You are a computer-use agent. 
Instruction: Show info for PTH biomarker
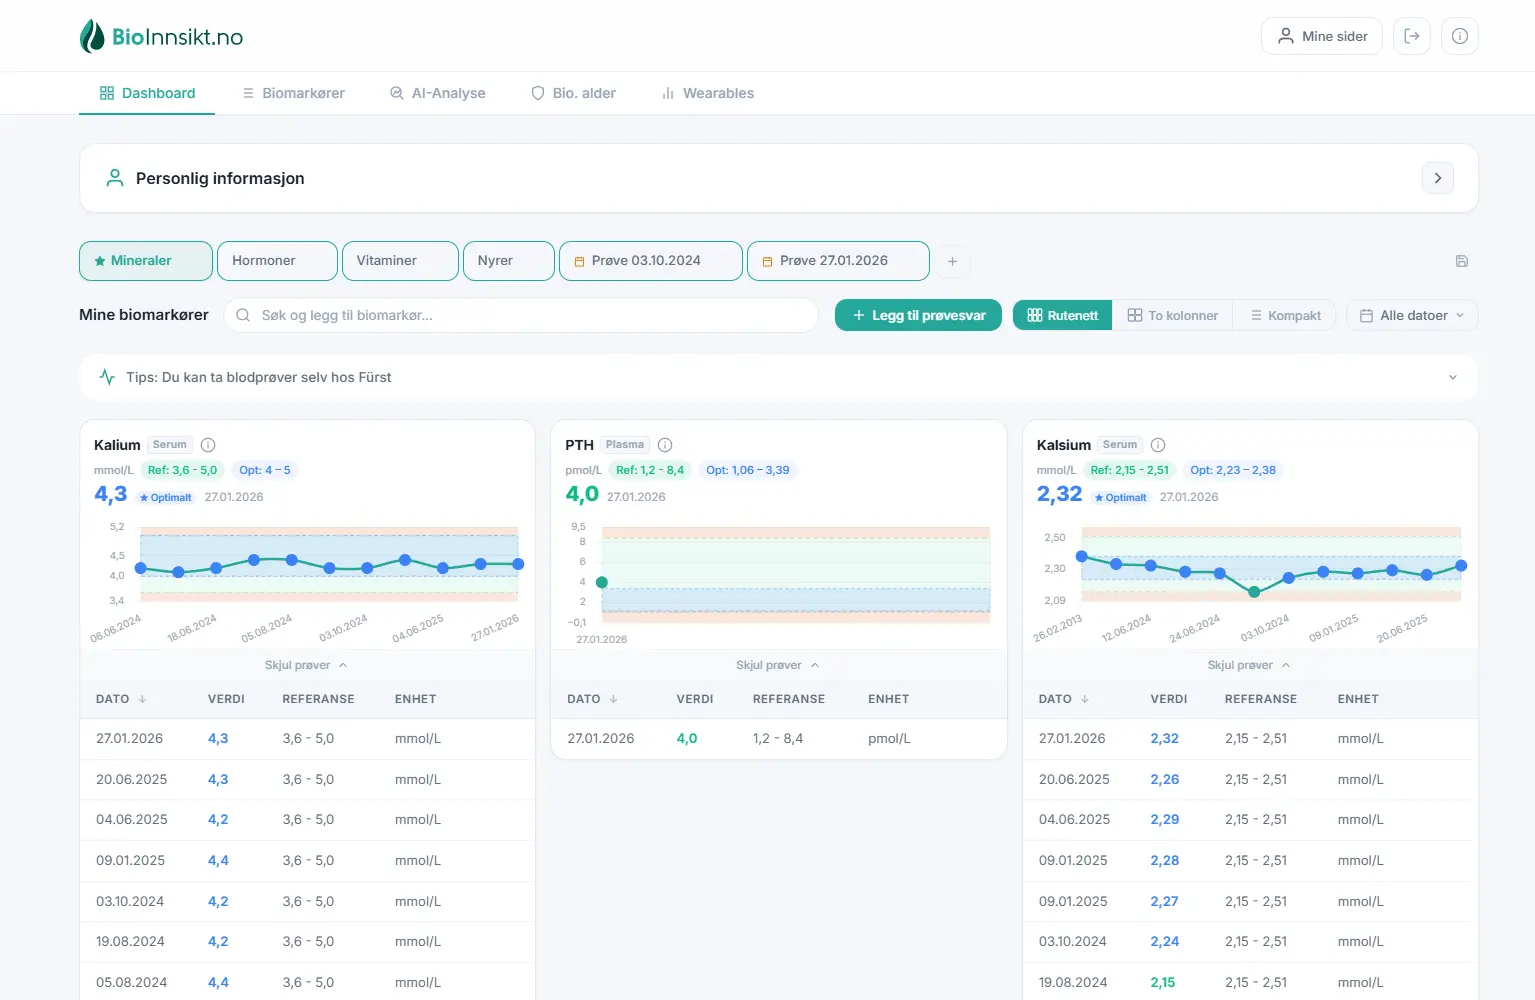pyautogui.click(x=665, y=445)
